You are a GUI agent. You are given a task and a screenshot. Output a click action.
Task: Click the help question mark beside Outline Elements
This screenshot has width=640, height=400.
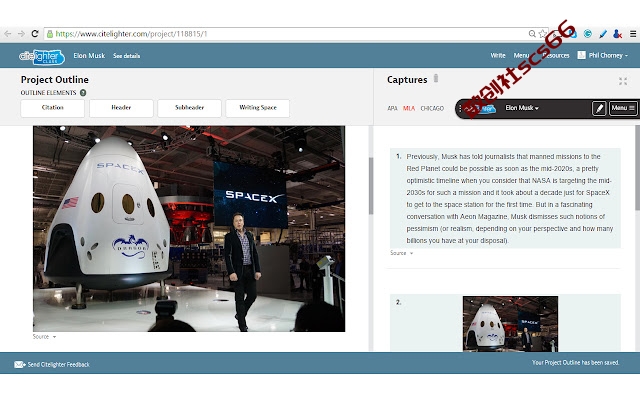coord(83,93)
